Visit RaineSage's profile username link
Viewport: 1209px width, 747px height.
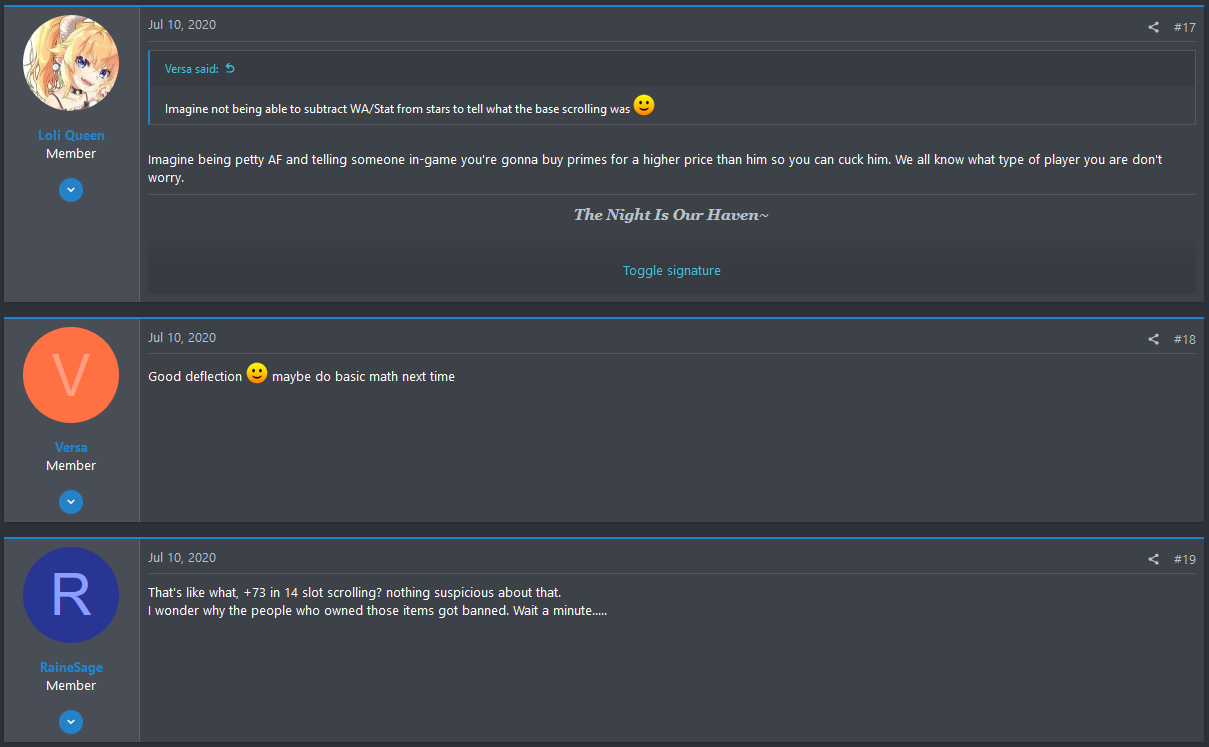71,667
